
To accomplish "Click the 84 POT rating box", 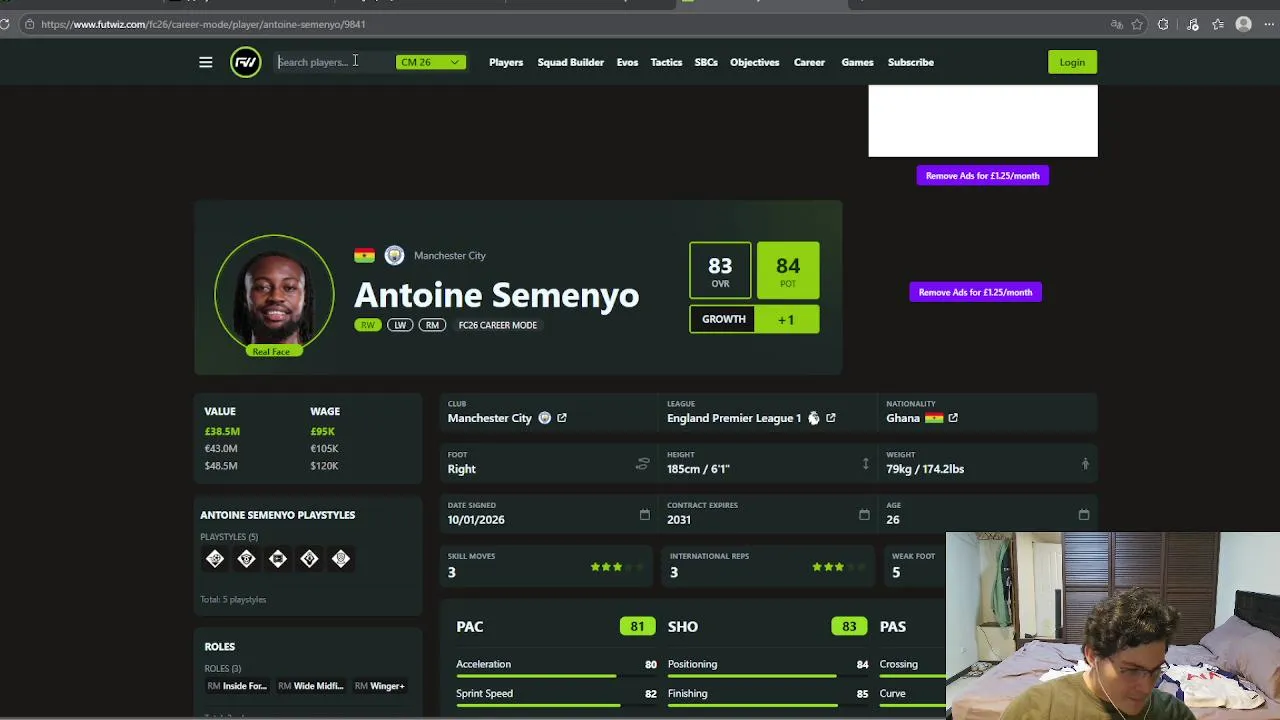I will 788,271.
